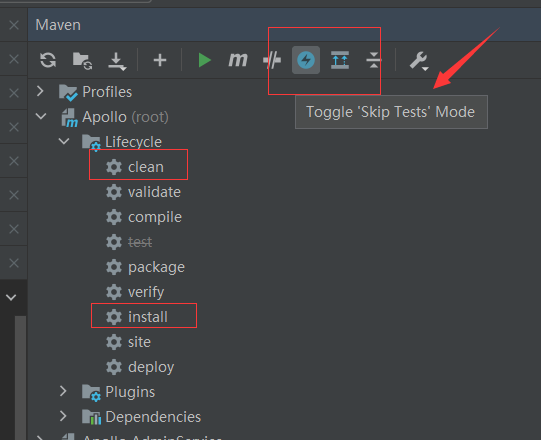Click the Lifecycle folder icon
The height and width of the screenshot is (440, 541).
click(91, 143)
